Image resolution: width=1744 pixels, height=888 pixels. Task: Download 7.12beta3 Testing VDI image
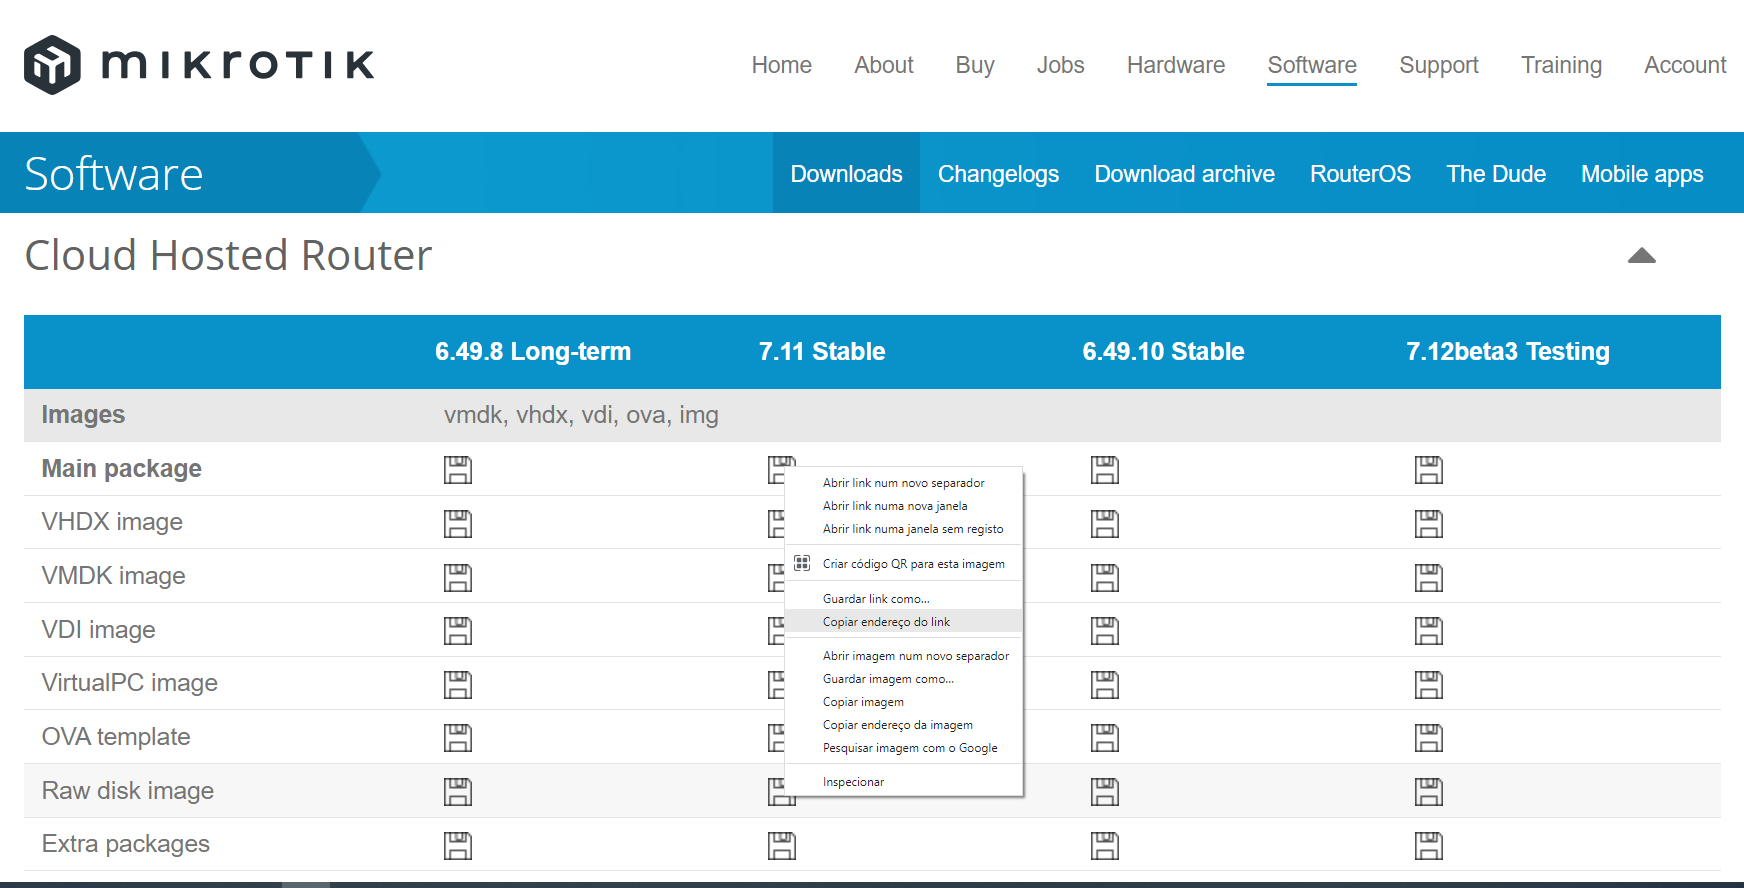pyautogui.click(x=1429, y=631)
